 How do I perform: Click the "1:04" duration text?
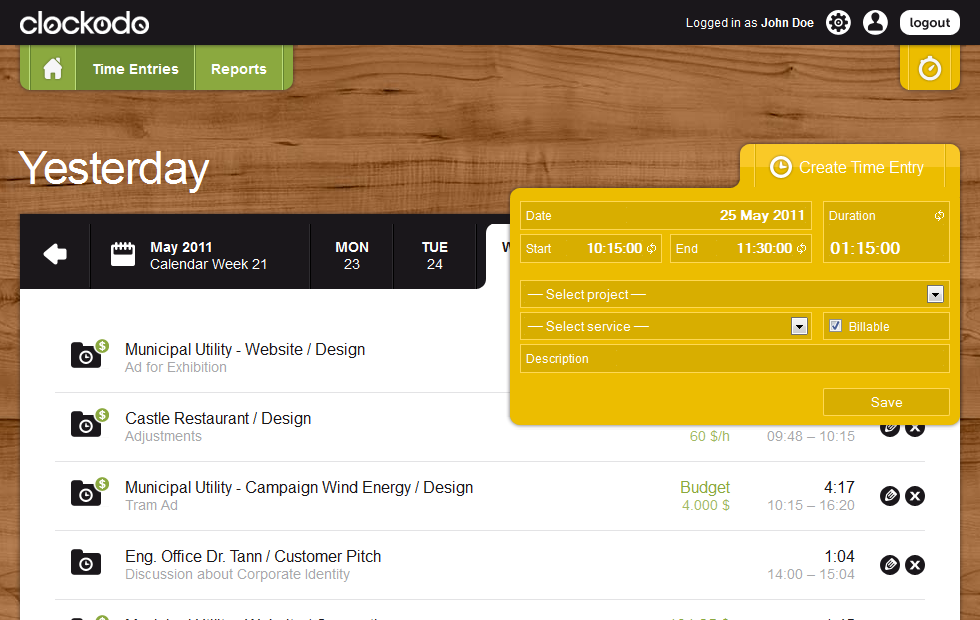point(839,556)
